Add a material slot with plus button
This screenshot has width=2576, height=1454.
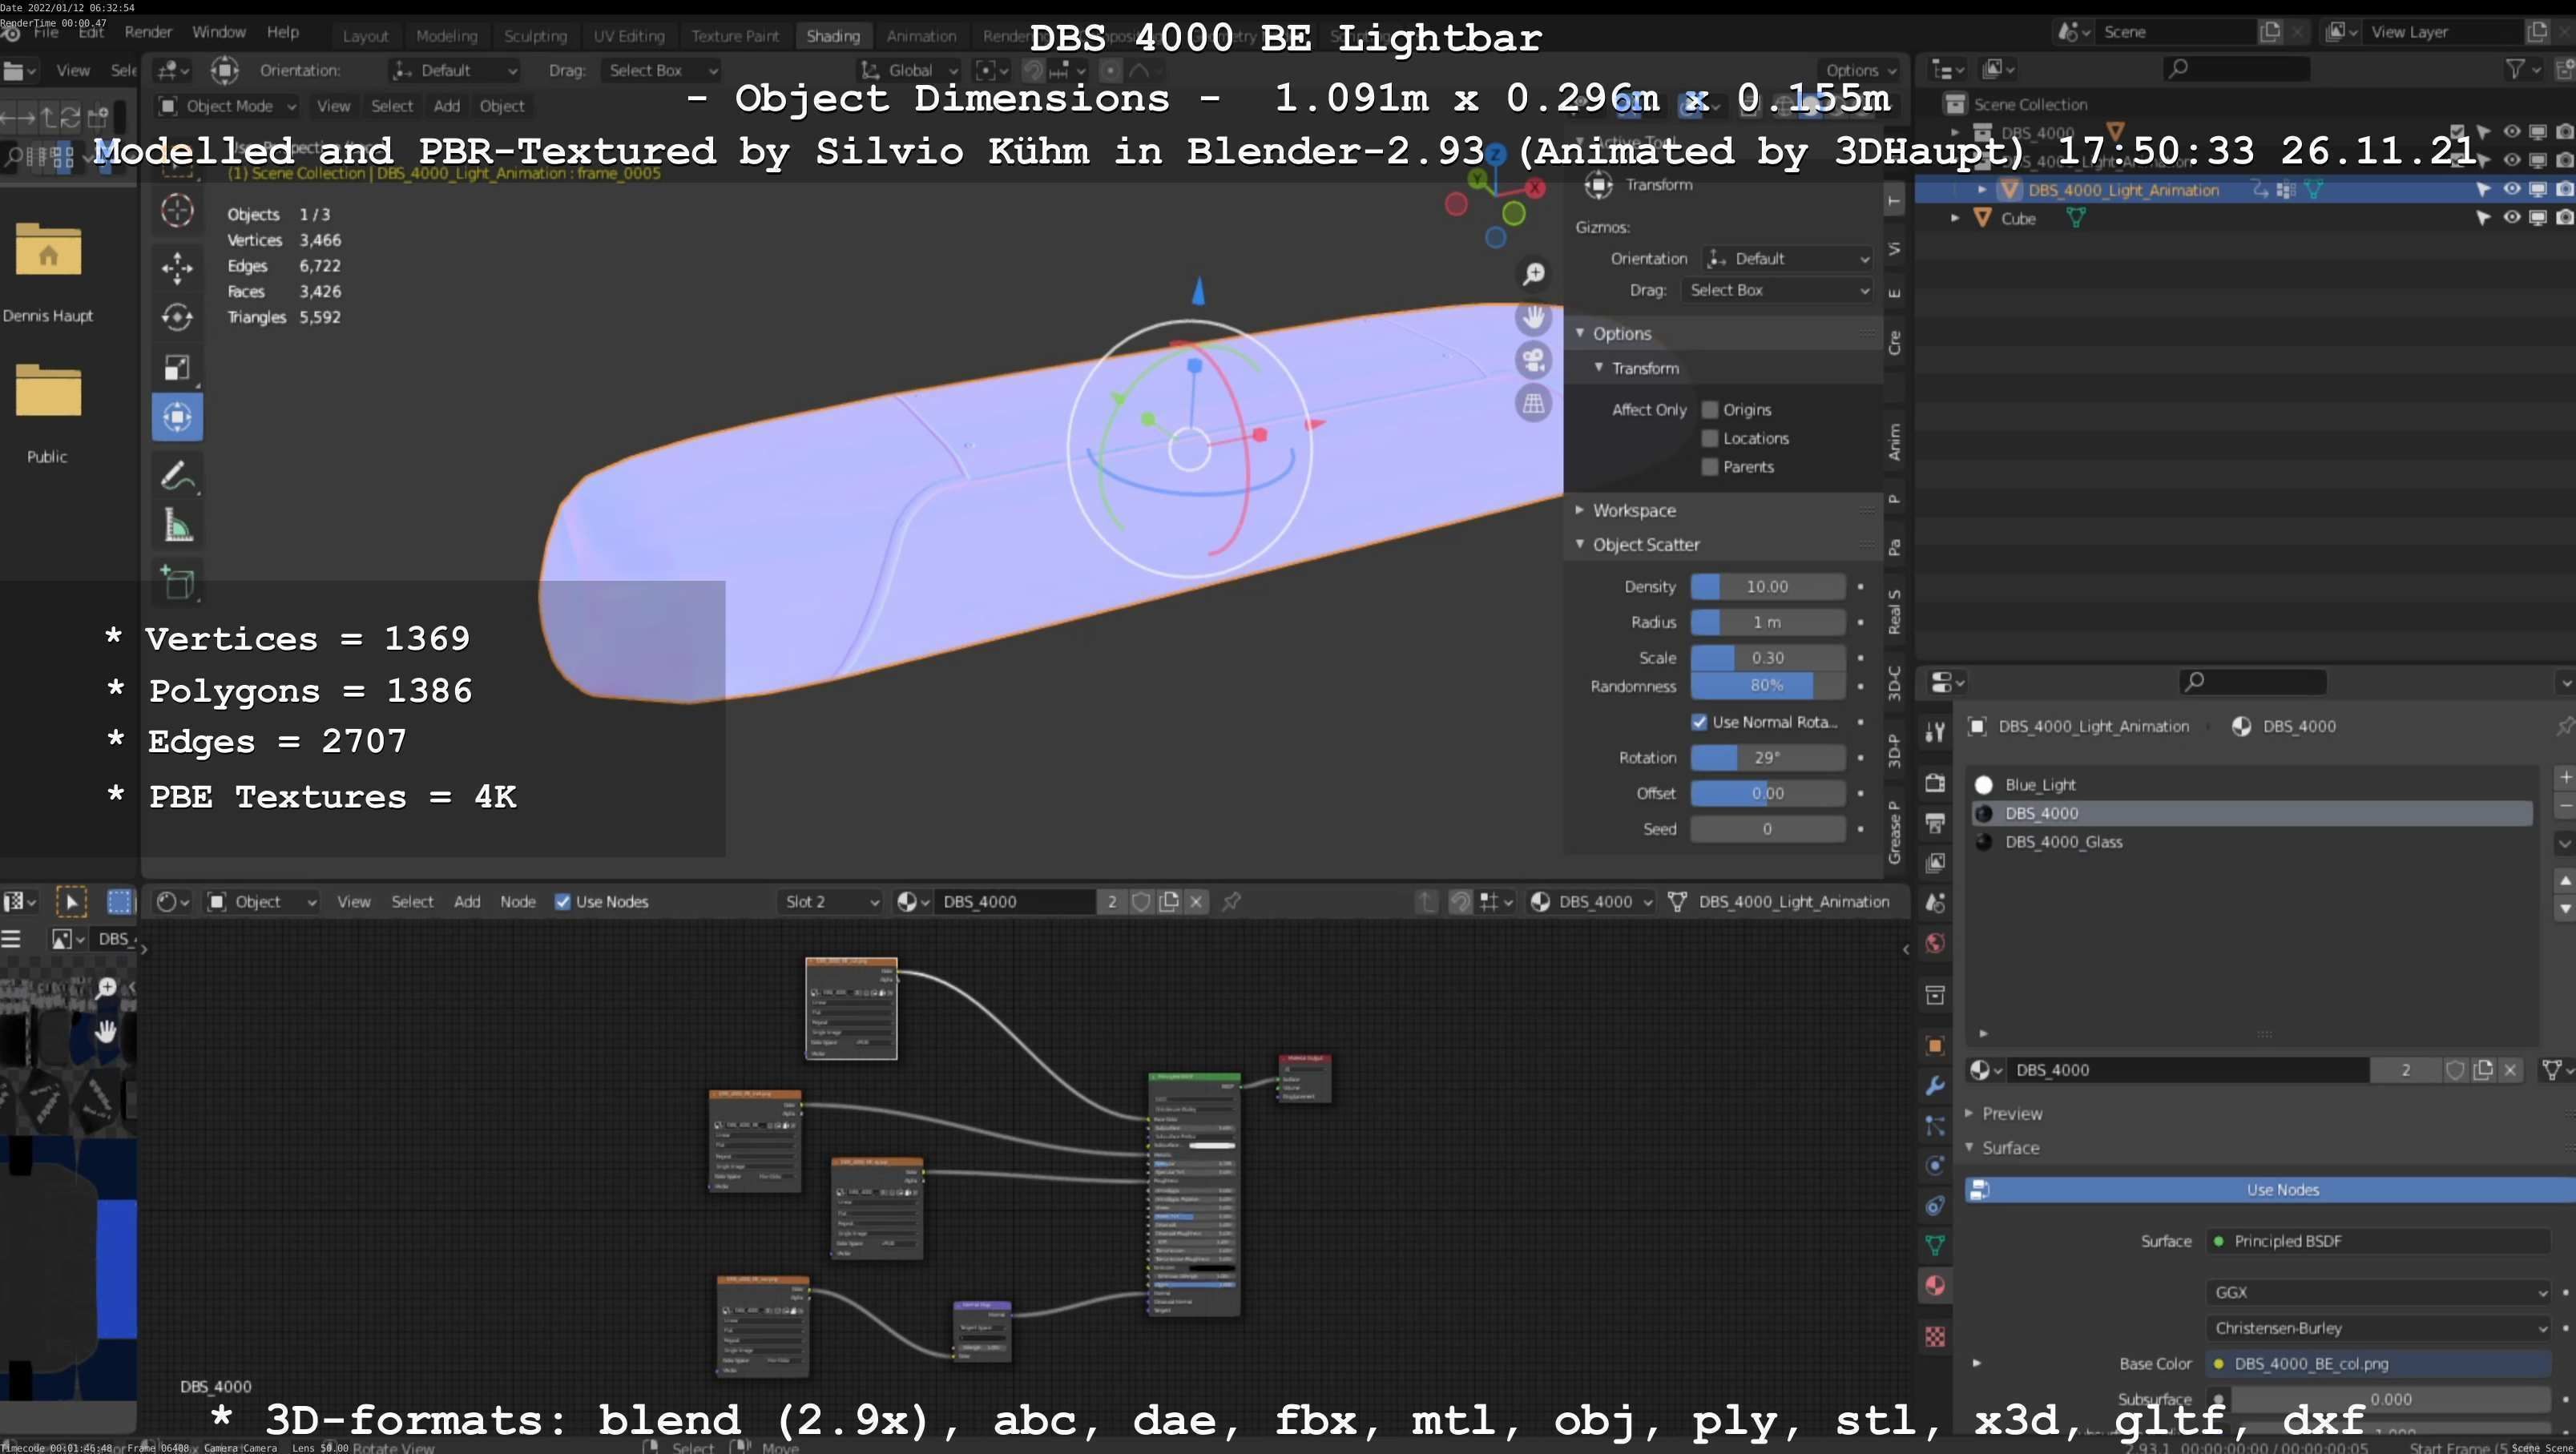2565,777
